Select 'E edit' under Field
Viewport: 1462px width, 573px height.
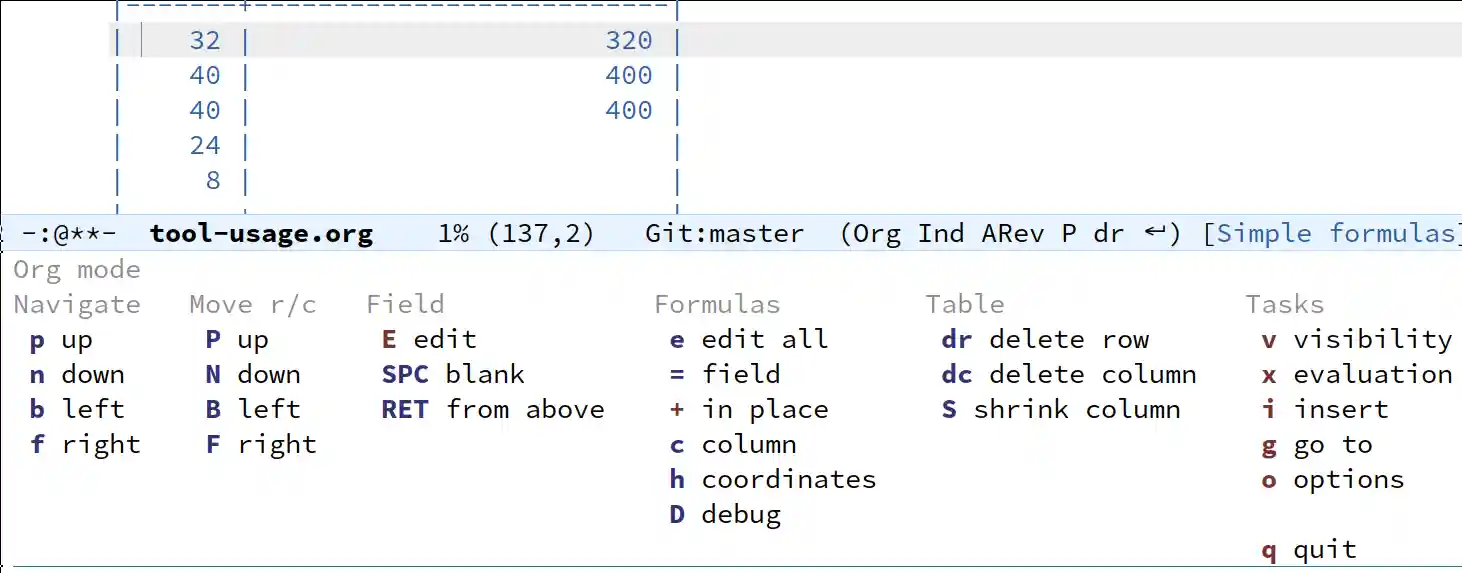tap(429, 340)
